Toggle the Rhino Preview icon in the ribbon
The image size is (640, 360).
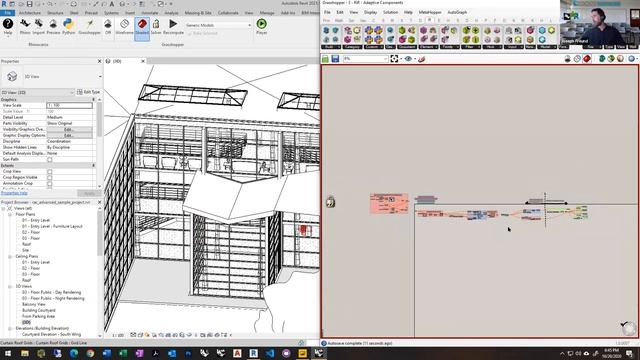click(x=53, y=27)
